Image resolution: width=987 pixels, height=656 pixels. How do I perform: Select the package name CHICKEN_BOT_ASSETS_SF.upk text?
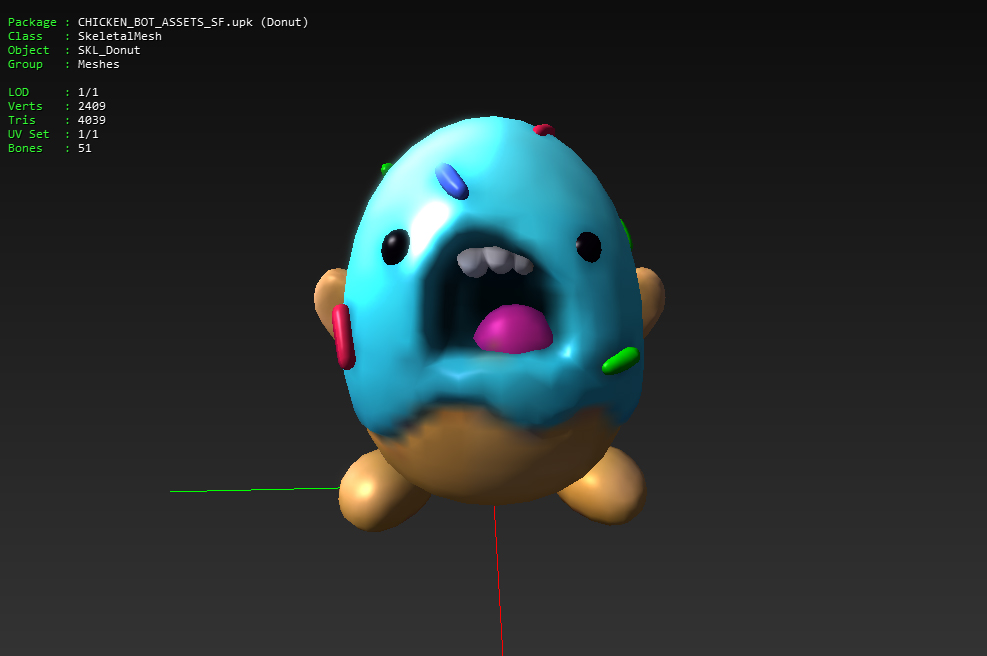165,22
